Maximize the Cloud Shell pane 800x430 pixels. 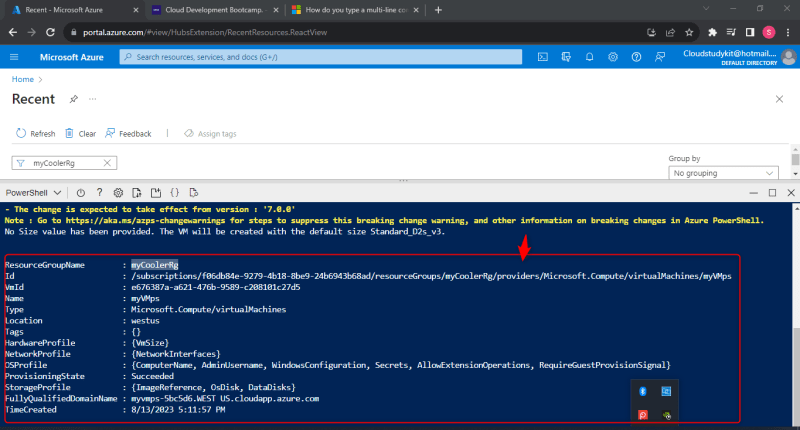[x=772, y=193]
